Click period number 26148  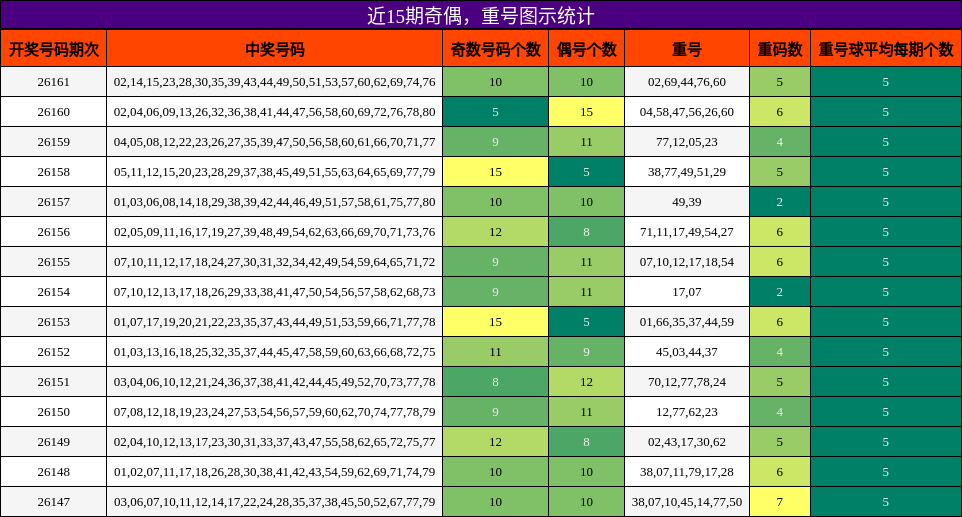pos(53,472)
